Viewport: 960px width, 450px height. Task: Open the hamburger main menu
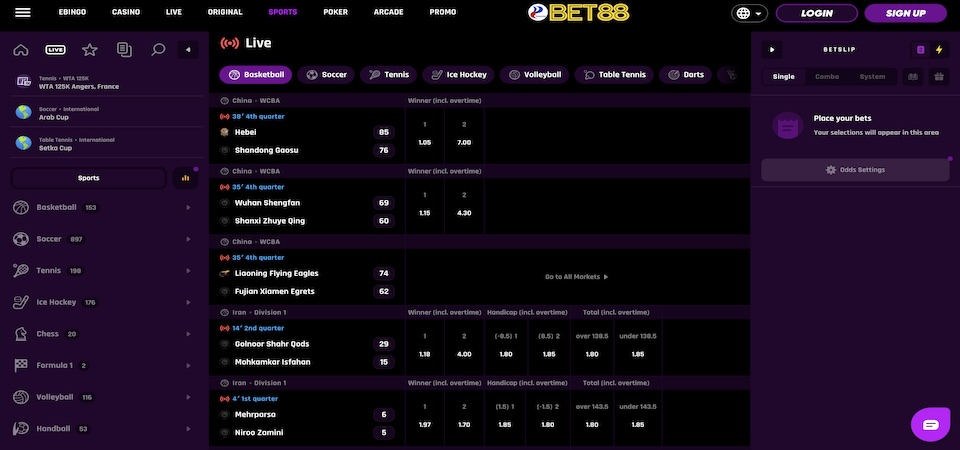tap(23, 12)
